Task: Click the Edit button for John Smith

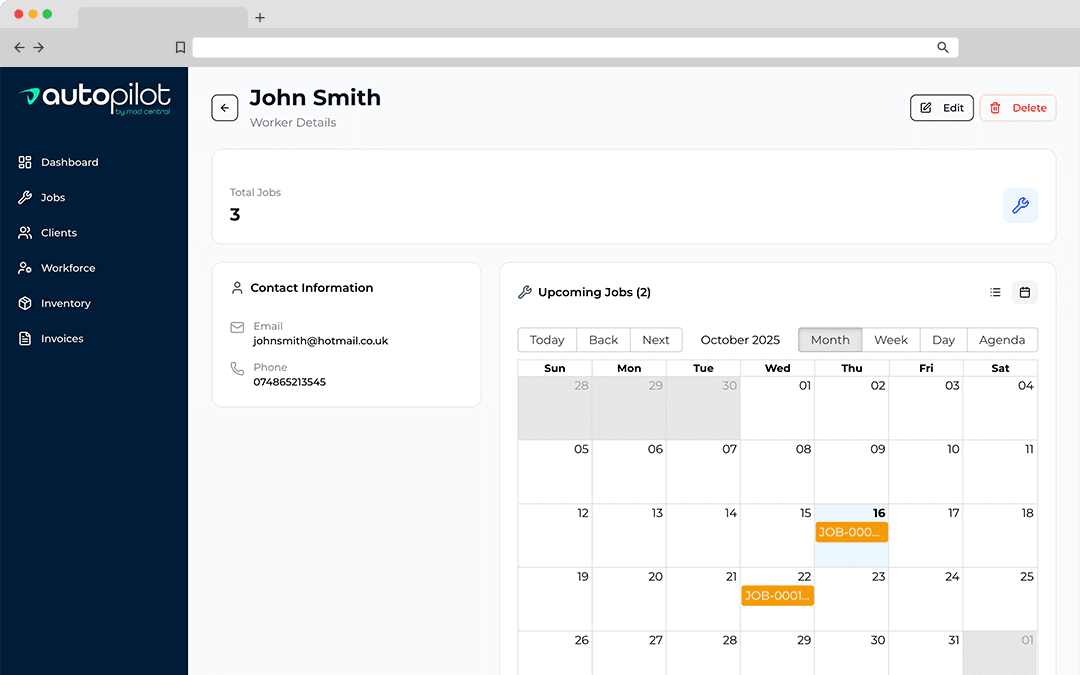Action: (x=941, y=107)
